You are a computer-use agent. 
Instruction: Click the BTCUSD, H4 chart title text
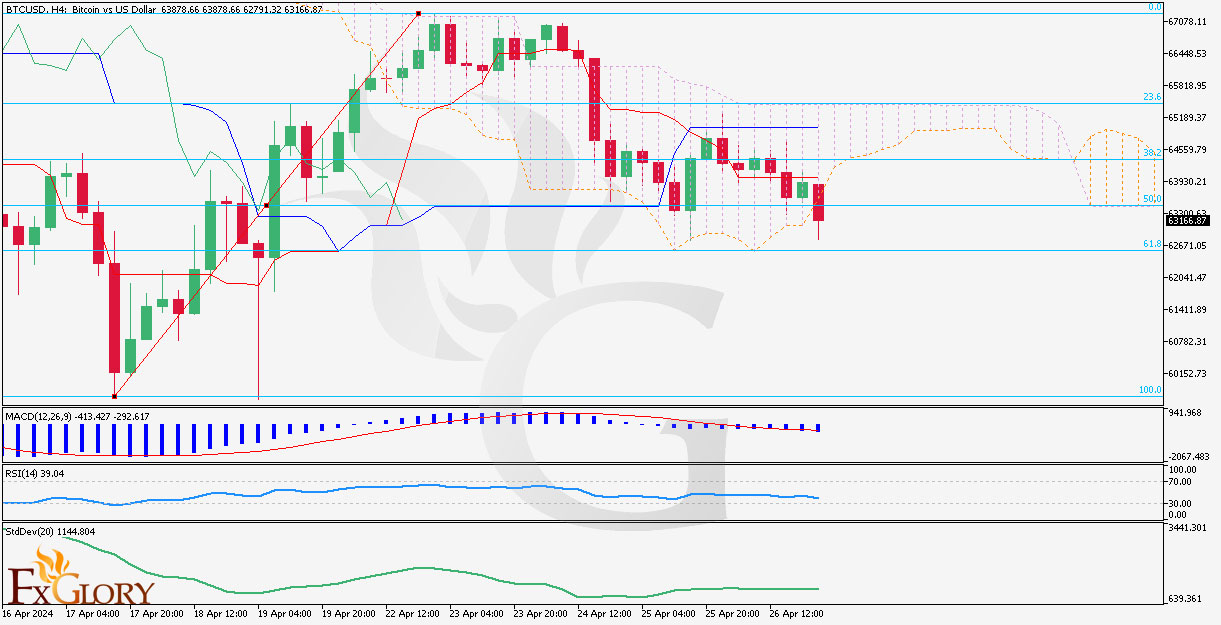coord(164,8)
